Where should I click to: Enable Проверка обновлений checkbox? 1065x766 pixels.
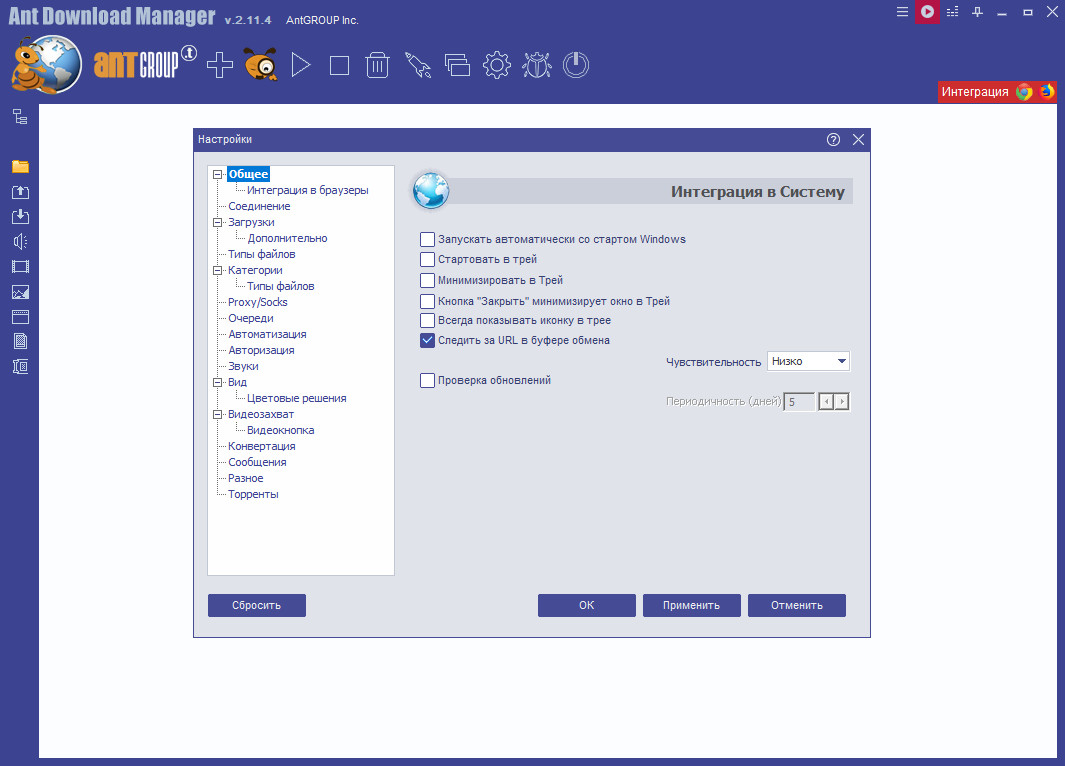pyautogui.click(x=427, y=381)
